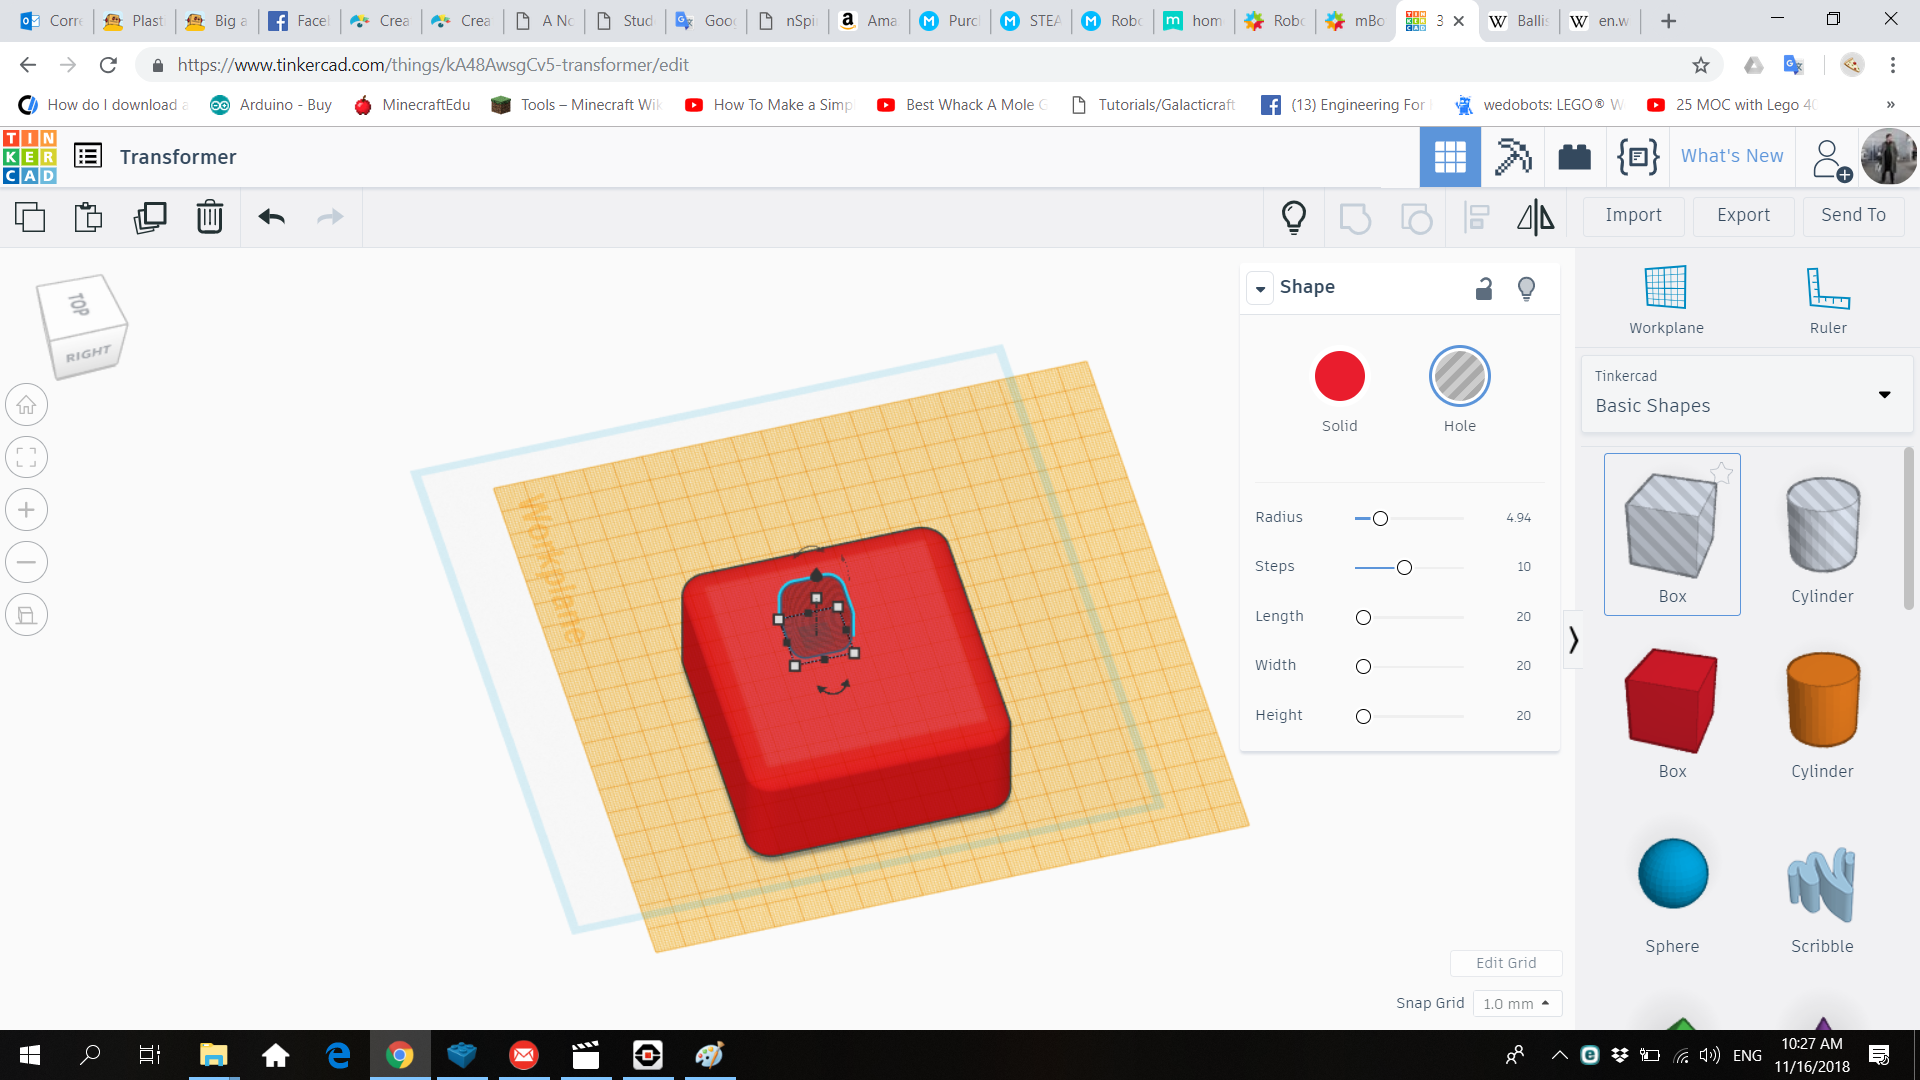Open the Snap Grid dropdown

coord(1516,1003)
